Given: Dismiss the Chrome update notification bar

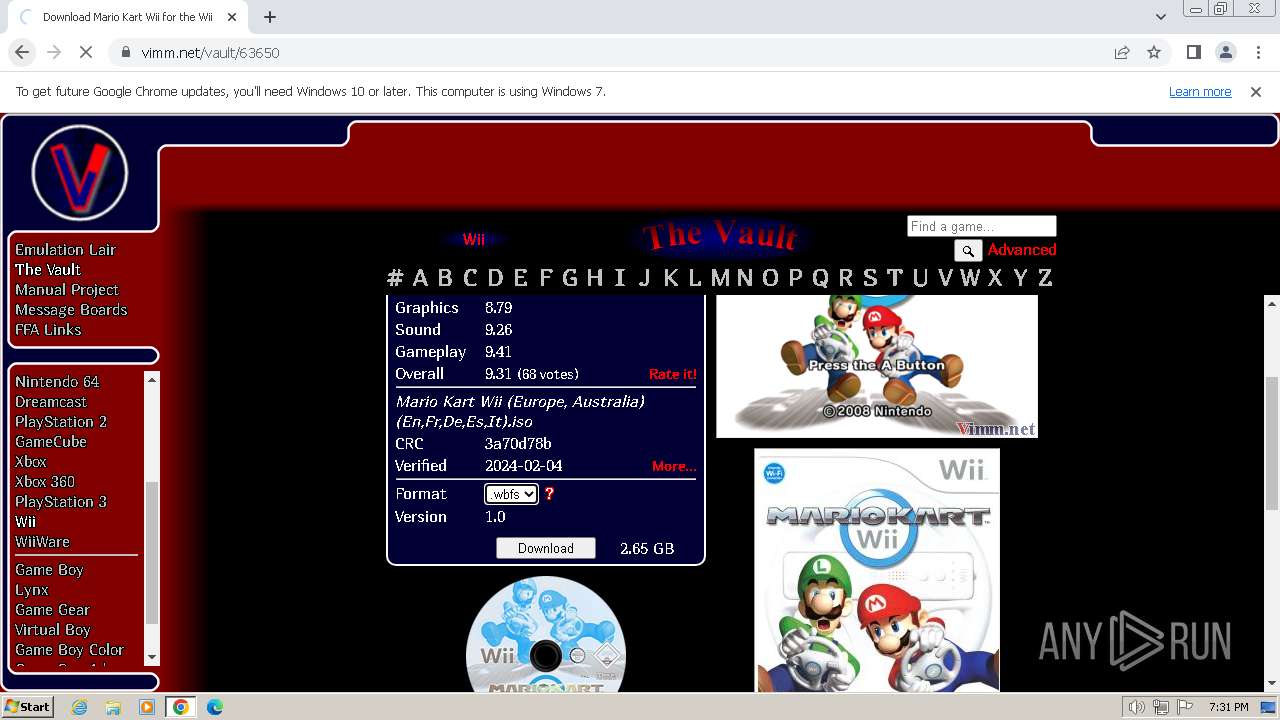Looking at the screenshot, I should (x=1256, y=92).
